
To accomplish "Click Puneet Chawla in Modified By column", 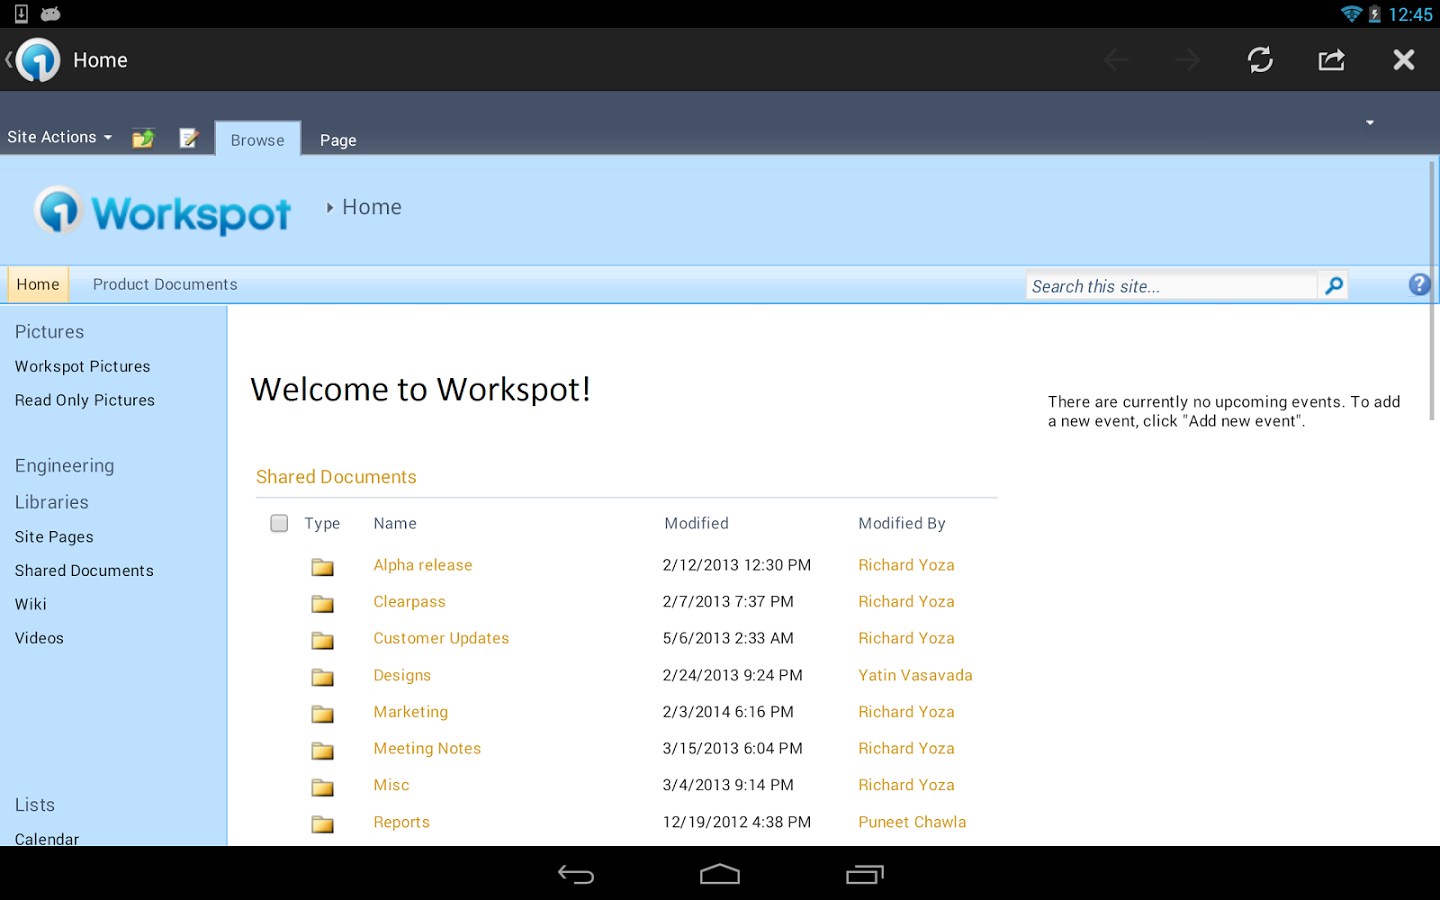I will click(912, 822).
